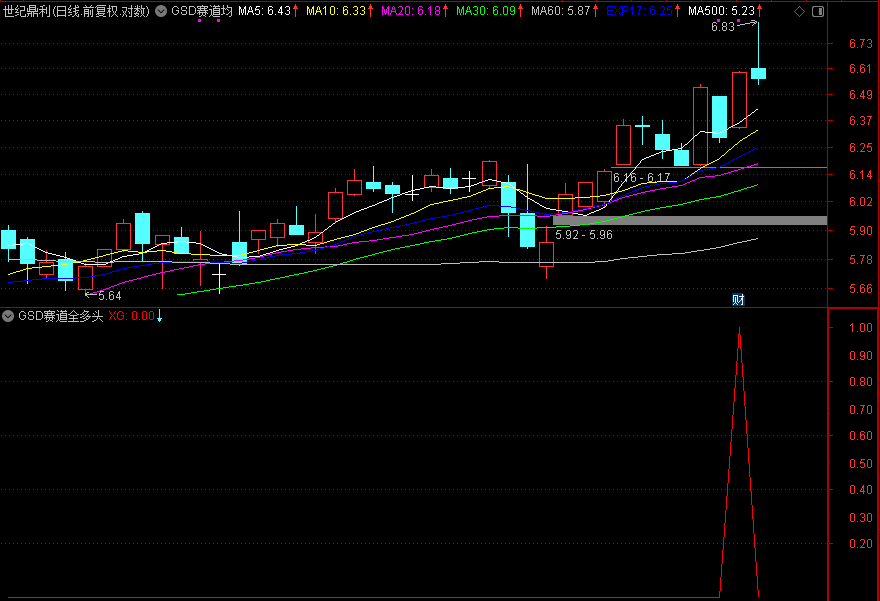Expand the GSD赛道全多头 indicator dropdown
Screen dimensions: 880x601
[x=9, y=315]
